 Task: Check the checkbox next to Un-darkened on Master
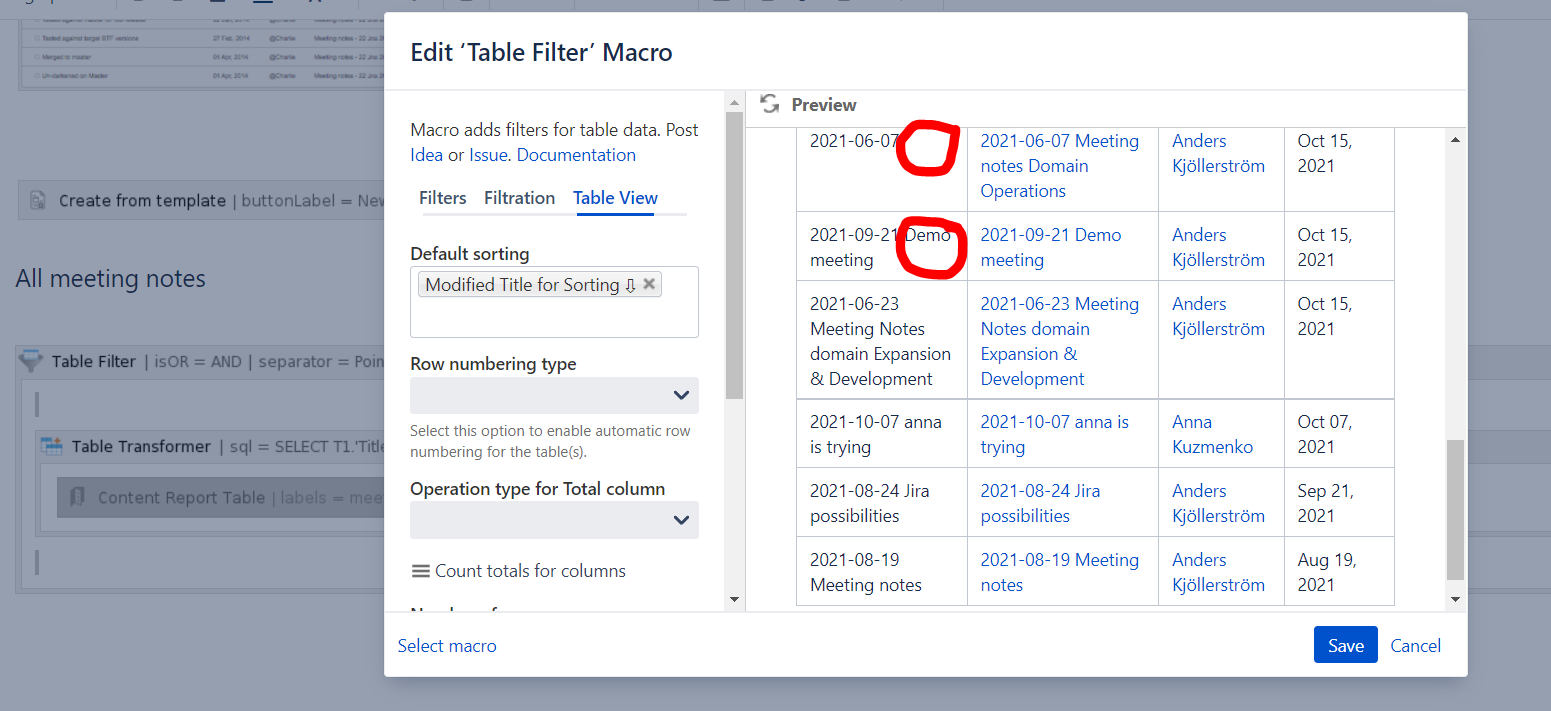click(38, 75)
